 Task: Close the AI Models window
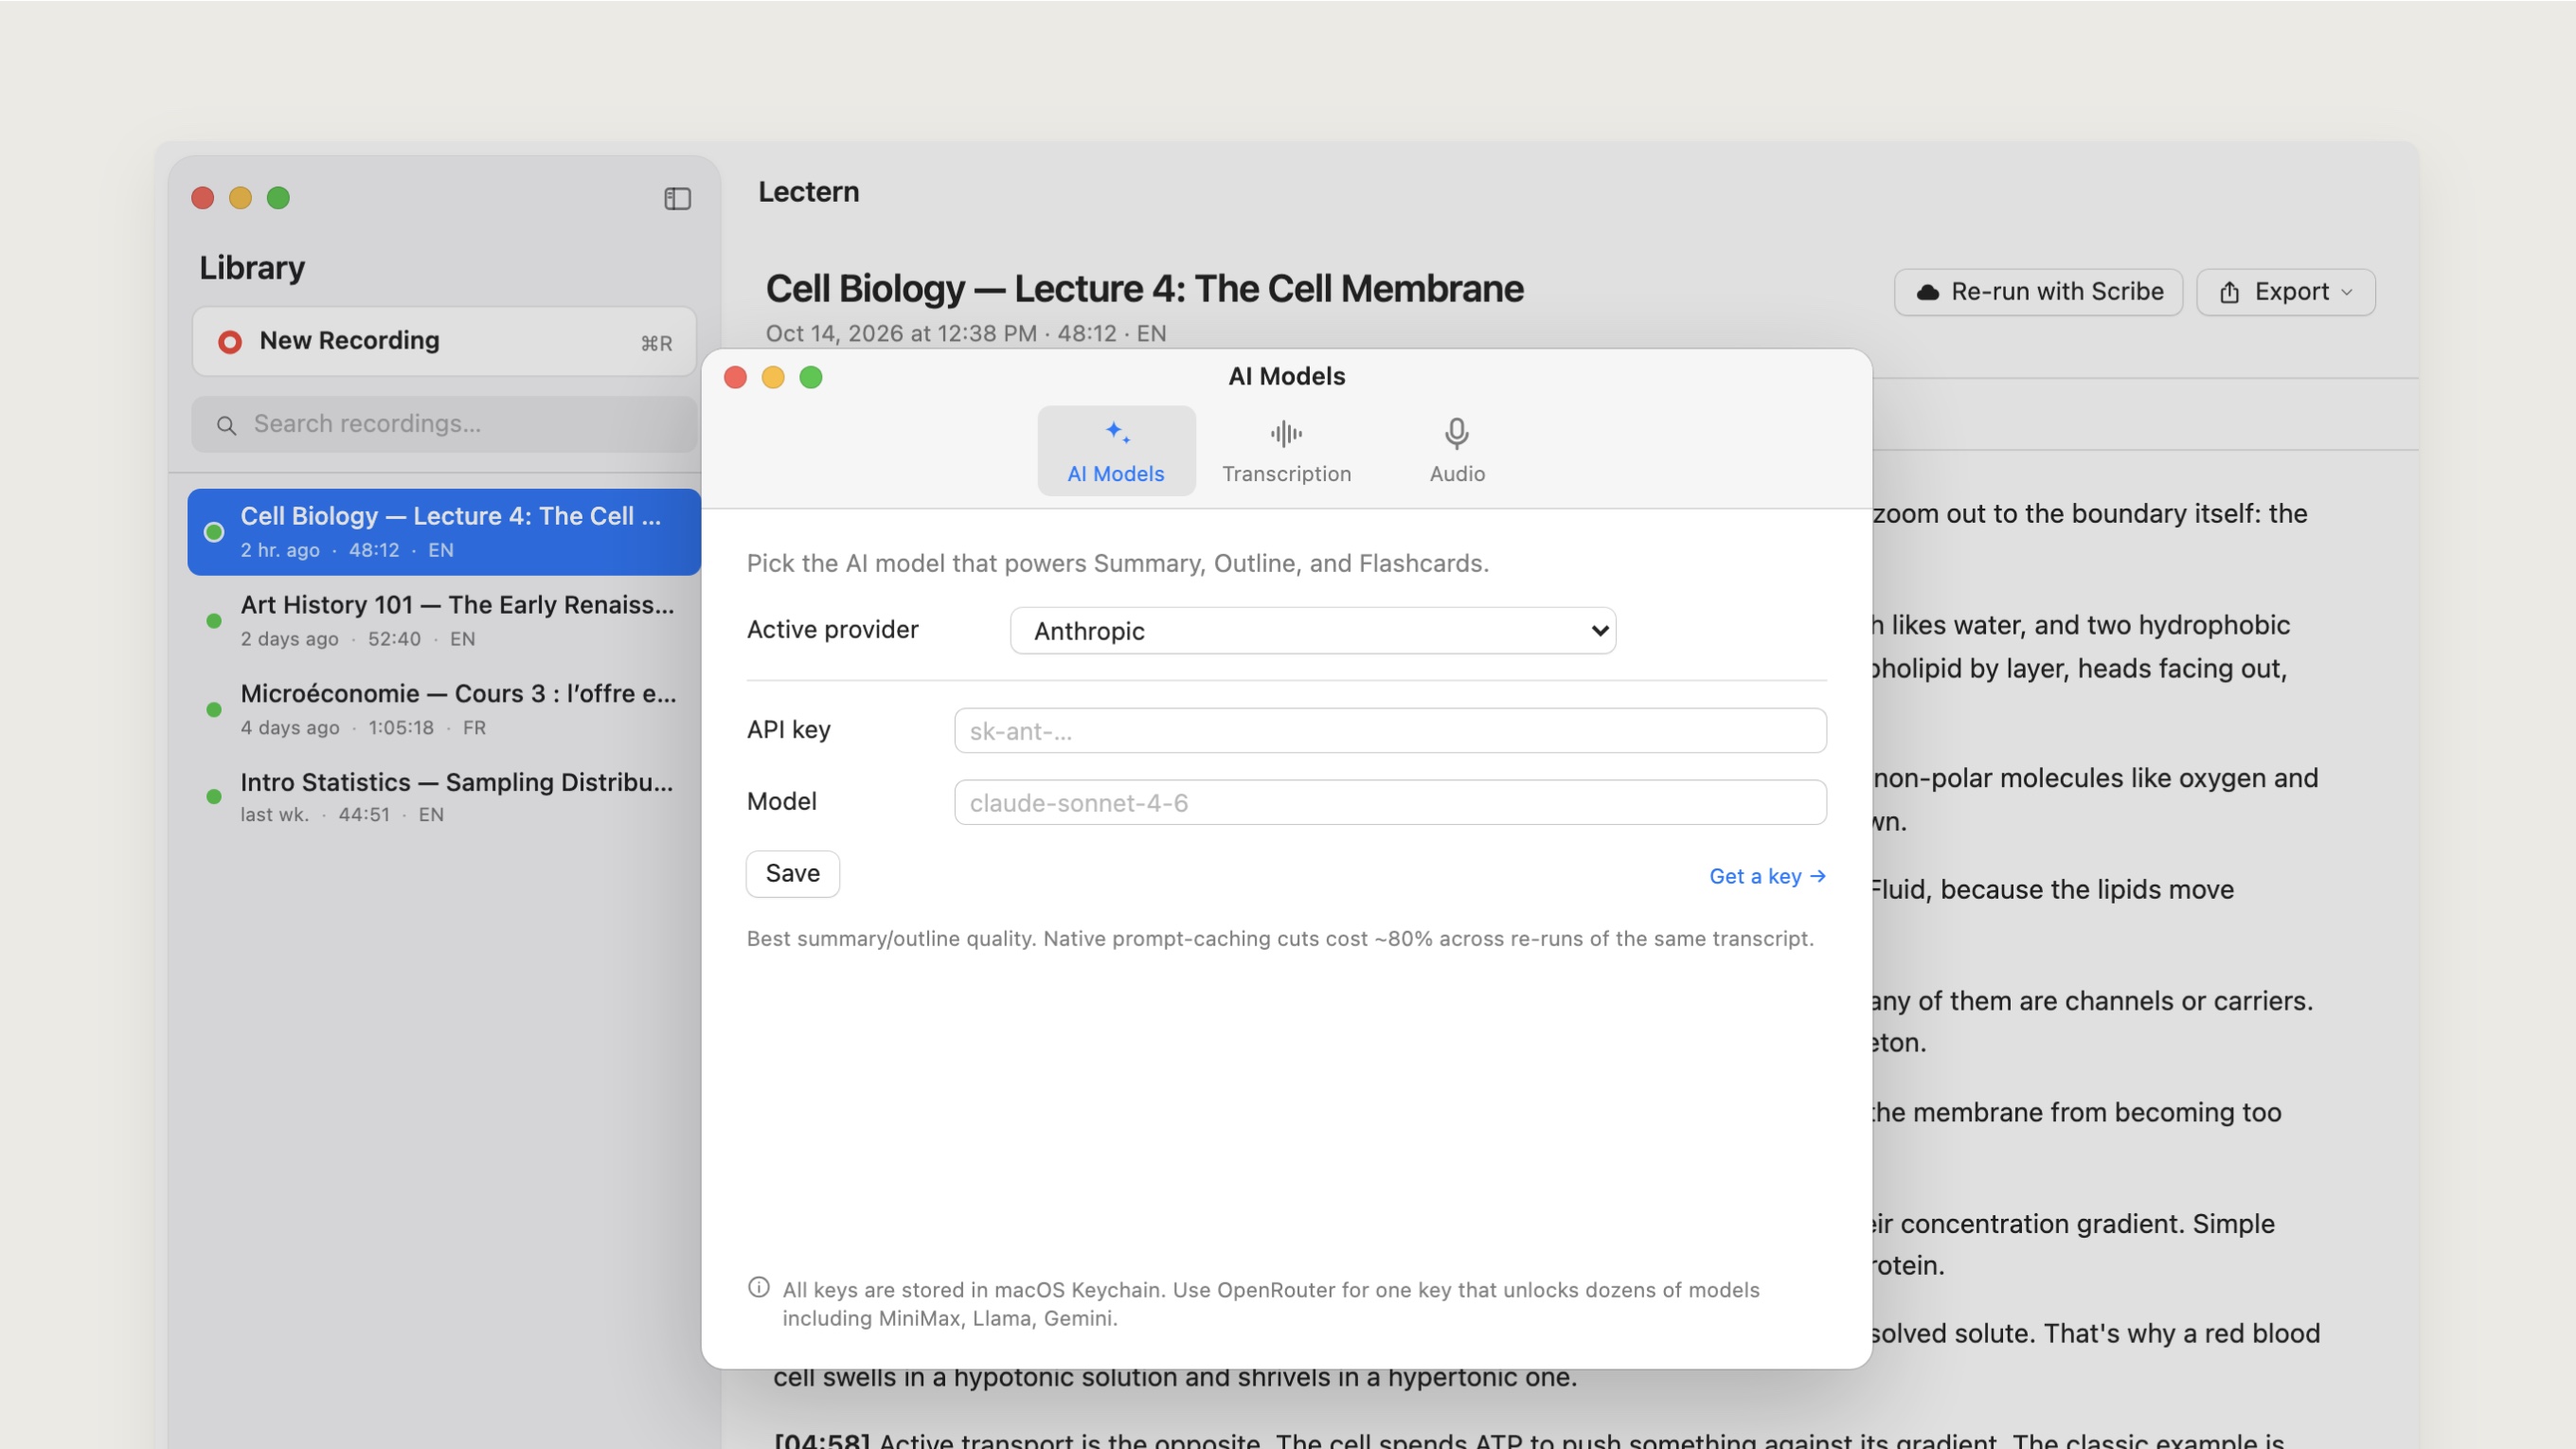click(735, 378)
